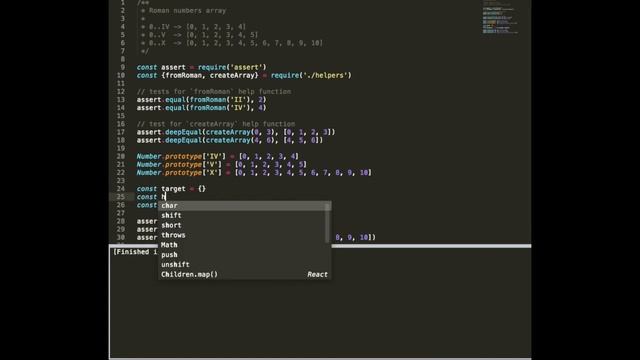Click 'Roman numbers array' comment text

[187, 11]
